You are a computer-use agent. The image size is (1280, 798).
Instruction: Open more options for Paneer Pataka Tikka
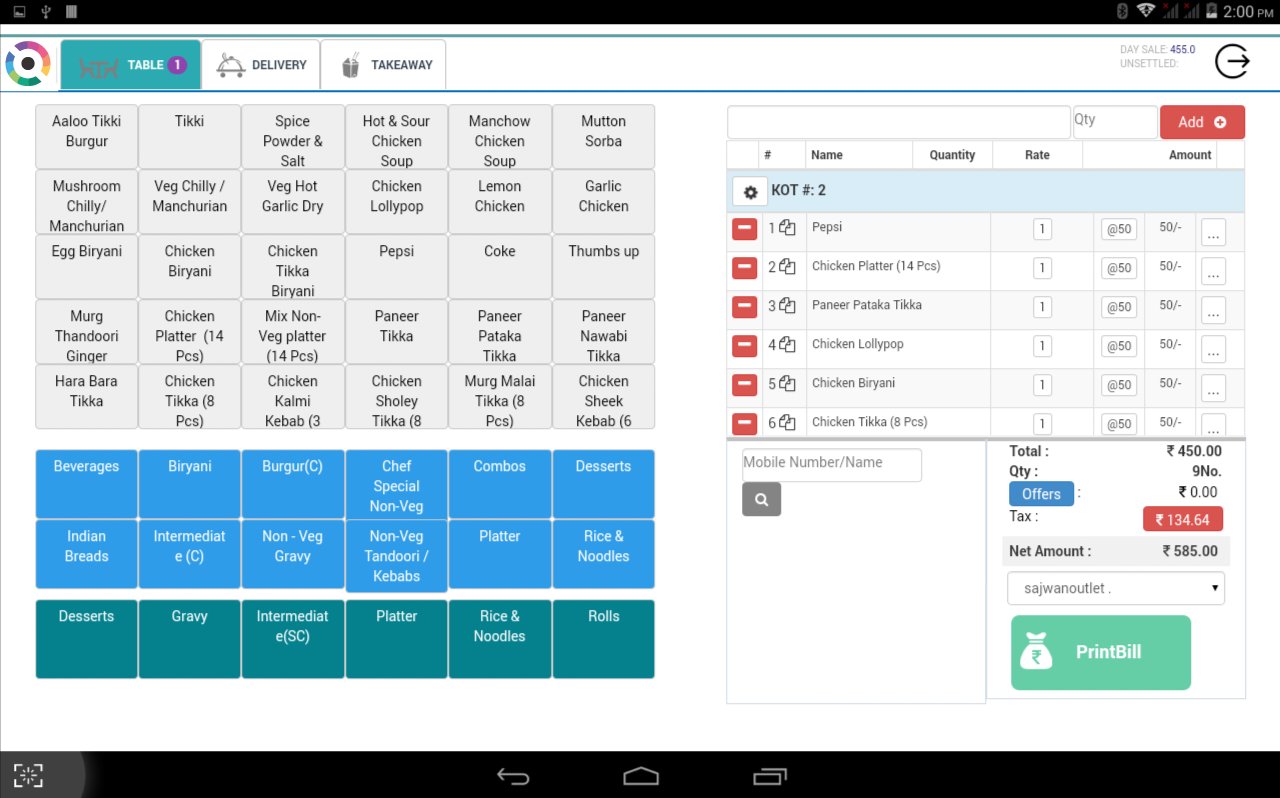[x=1213, y=310]
